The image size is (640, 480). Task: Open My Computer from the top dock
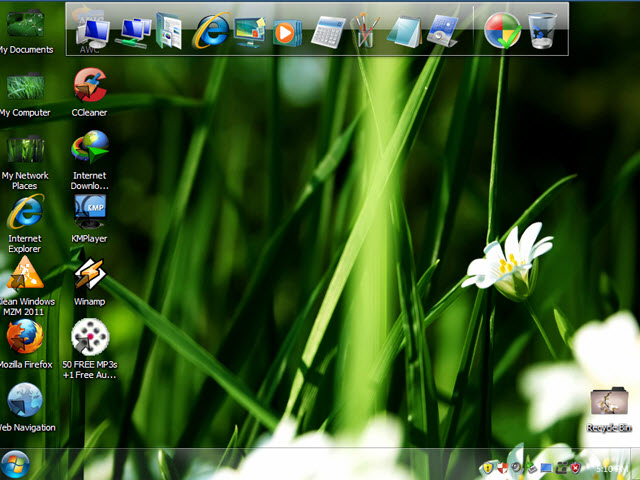pos(93,33)
